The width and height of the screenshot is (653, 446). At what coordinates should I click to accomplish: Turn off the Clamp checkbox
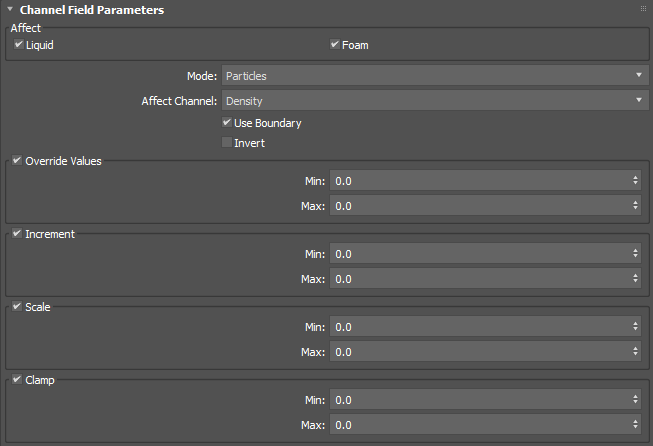click(x=17, y=380)
